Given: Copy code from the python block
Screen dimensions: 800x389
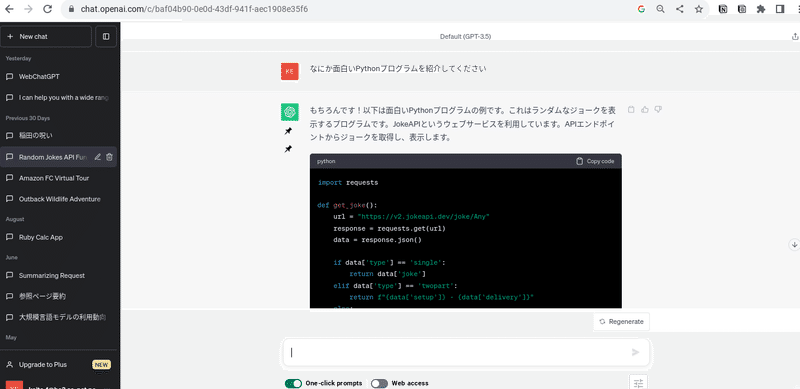Looking at the screenshot, I should point(595,161).
